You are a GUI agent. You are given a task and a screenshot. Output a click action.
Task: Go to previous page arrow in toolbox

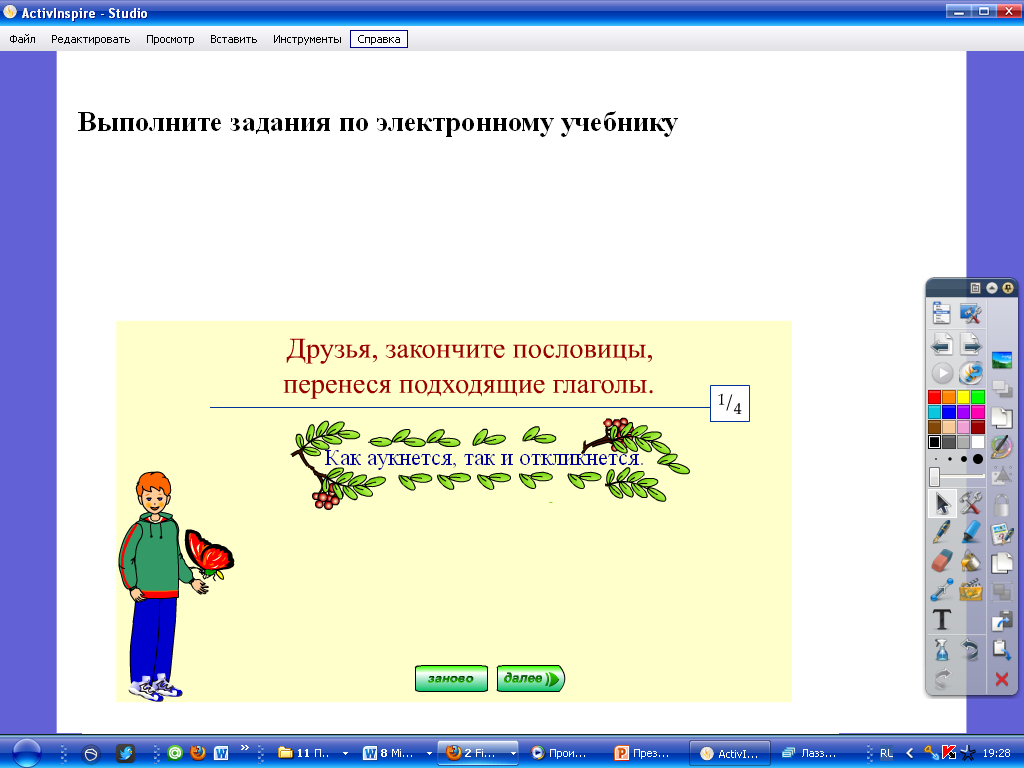941,345
